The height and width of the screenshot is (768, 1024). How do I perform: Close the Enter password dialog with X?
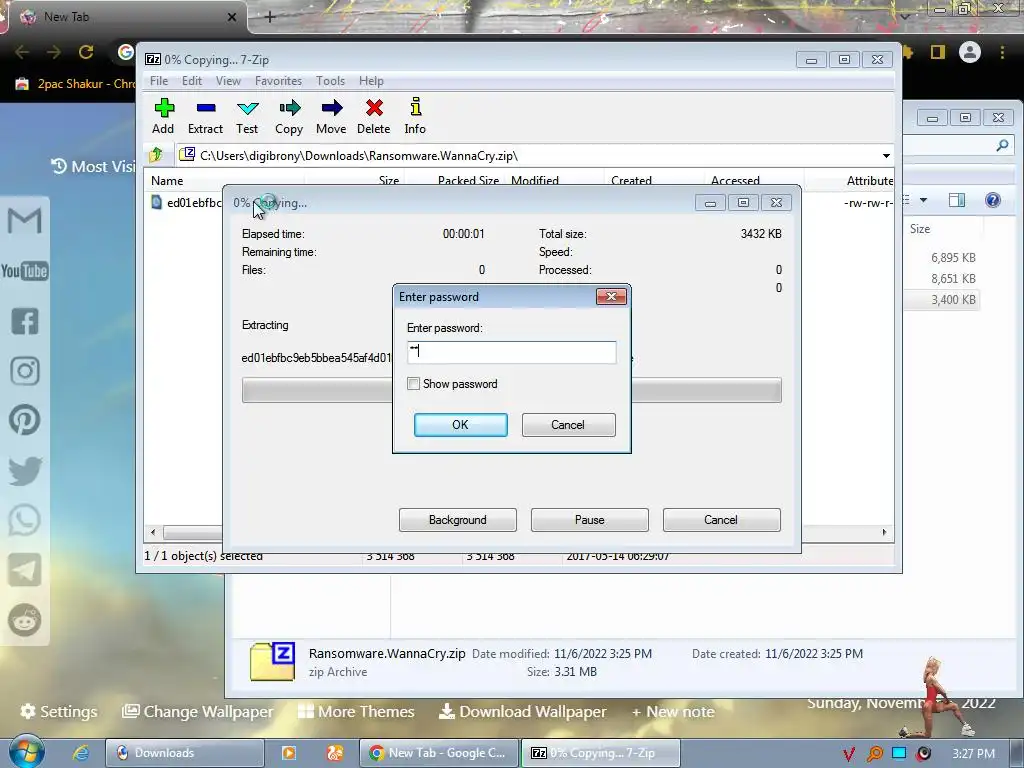611,296
